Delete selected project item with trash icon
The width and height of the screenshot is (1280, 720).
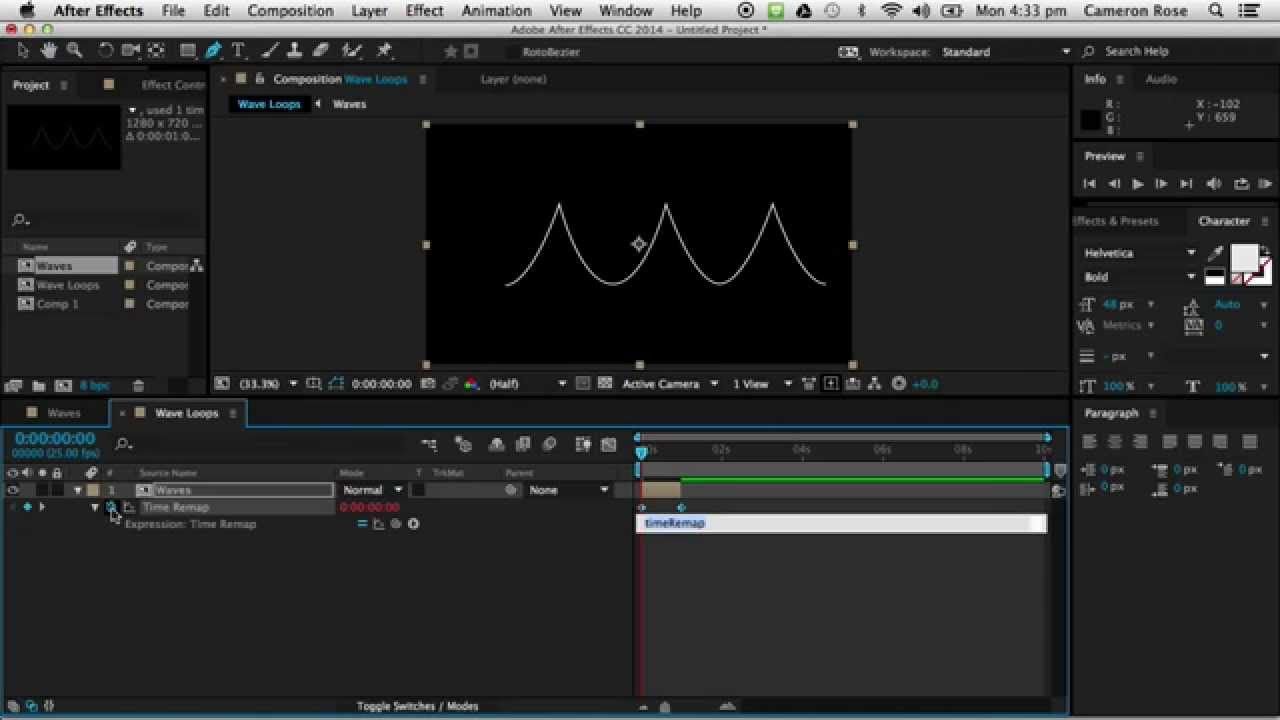point(138,386)
